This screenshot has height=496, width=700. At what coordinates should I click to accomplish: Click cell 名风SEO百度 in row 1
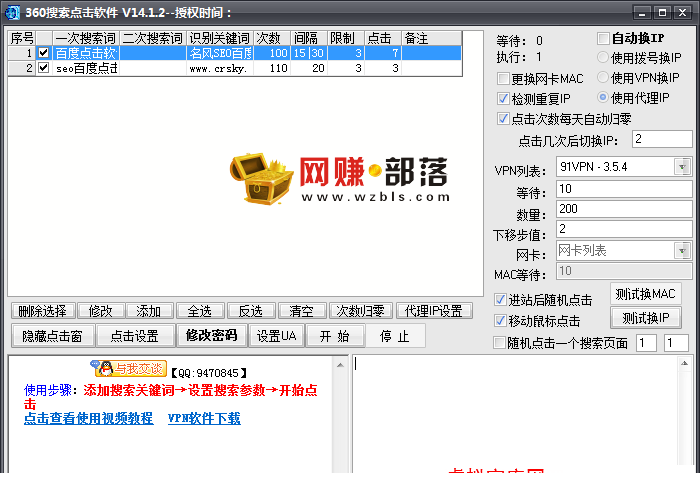pos(220,53)
